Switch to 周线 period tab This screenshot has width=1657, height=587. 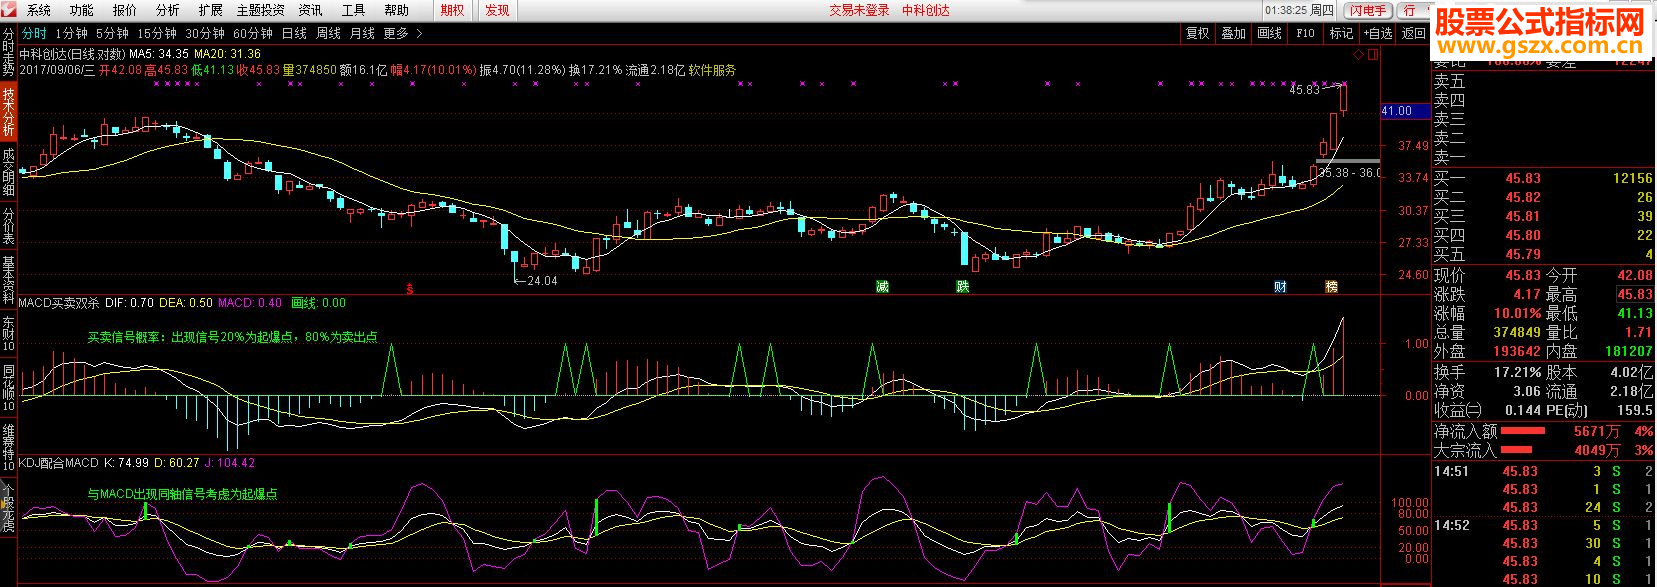[x=328, y=33]
